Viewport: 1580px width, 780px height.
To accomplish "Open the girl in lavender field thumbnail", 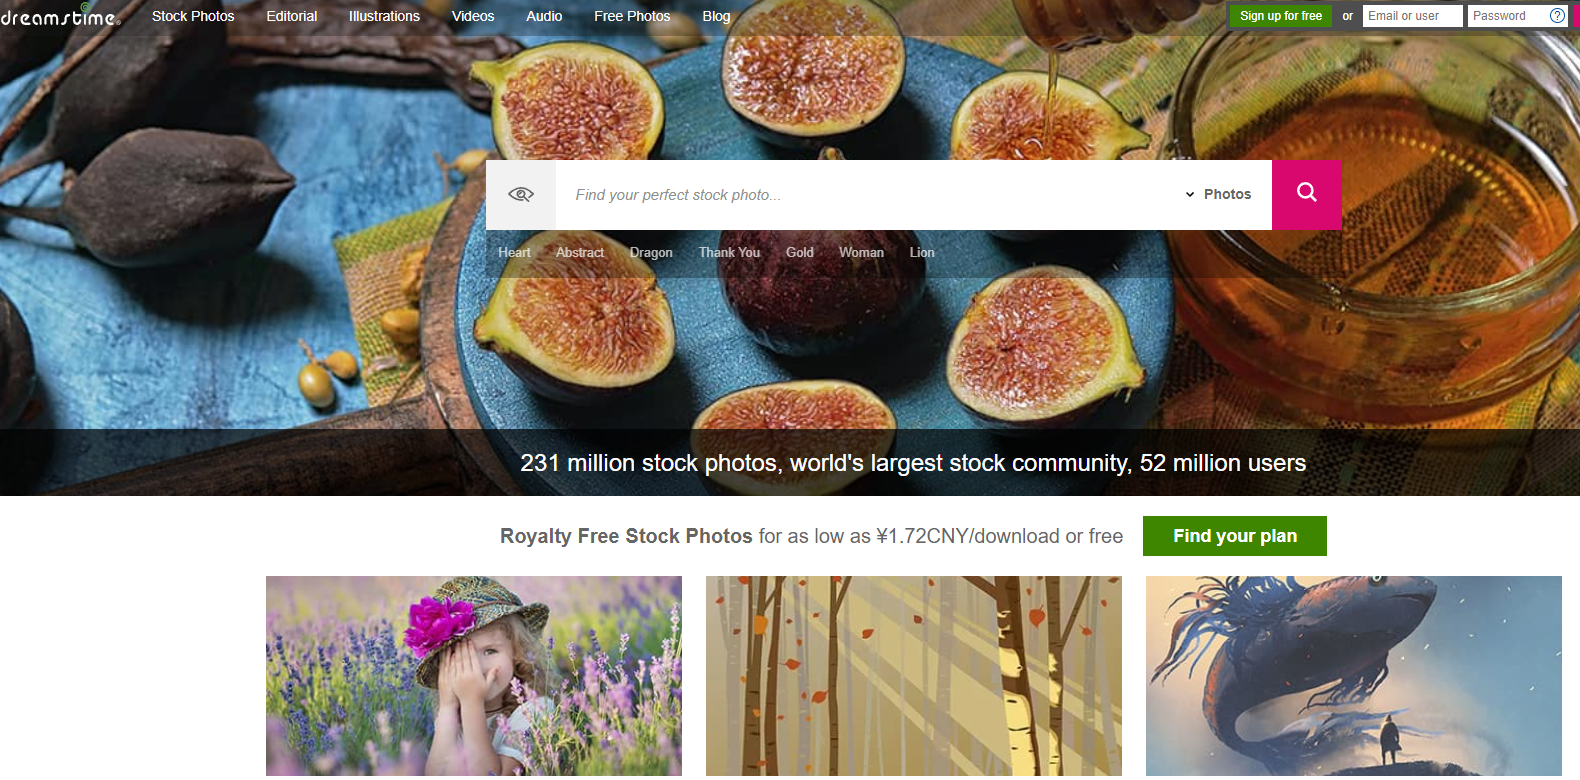I will coord(474,677).
